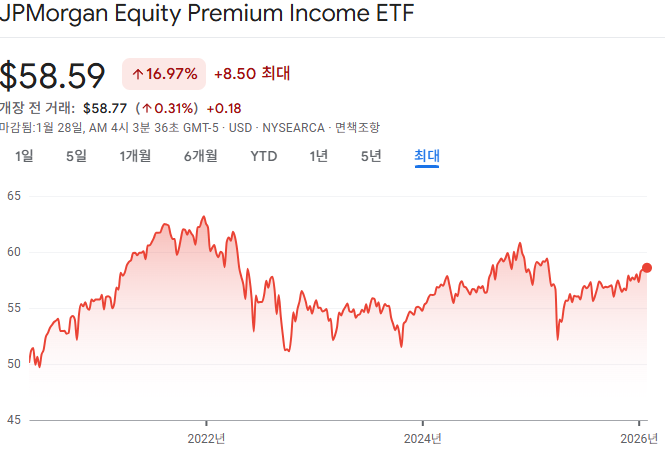Image resolution: width=665 pixels, height=454 pixels.
Task: Click the 2022년 x-axis label
Action: point(207,437)
